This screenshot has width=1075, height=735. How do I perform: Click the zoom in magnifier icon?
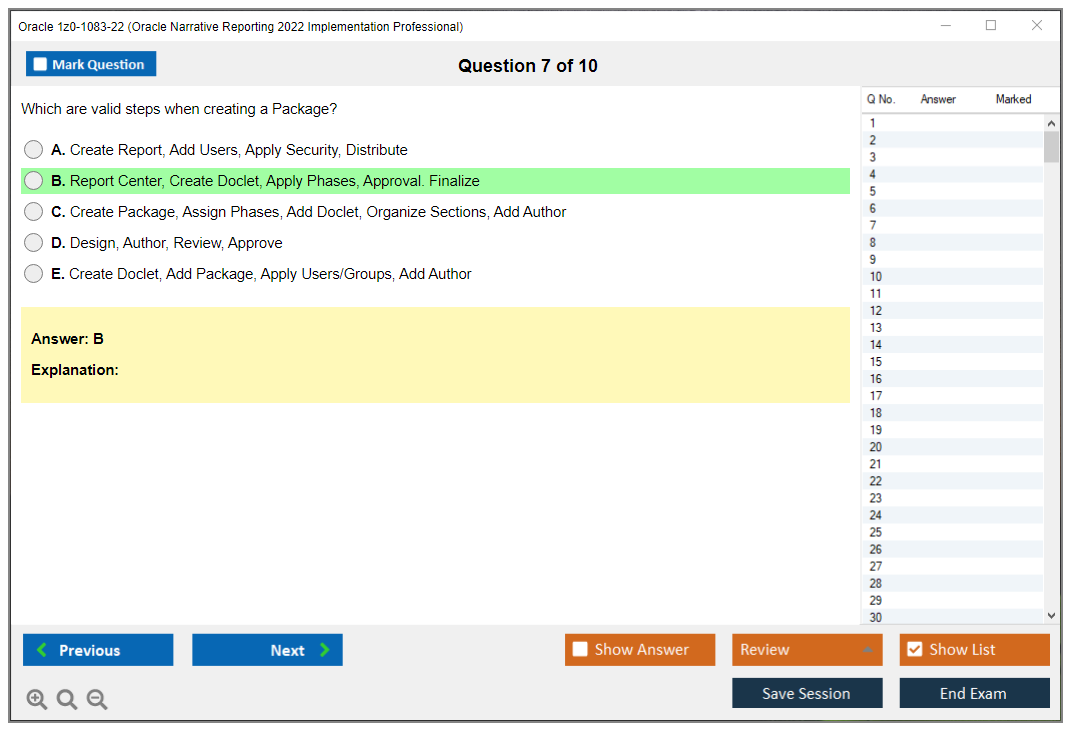coord(37,700)
